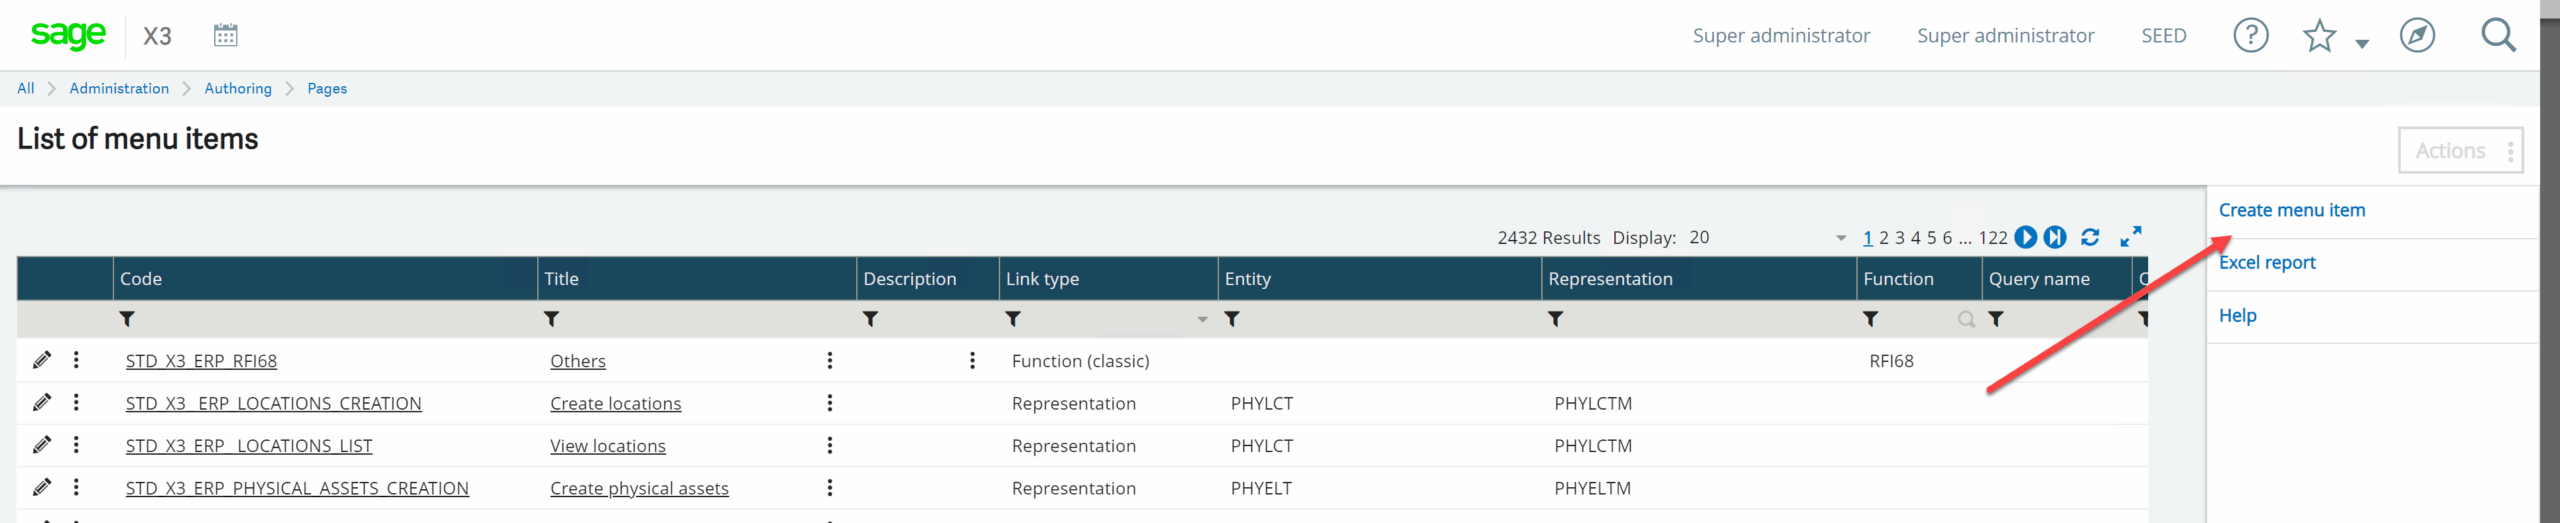
Task: Edit the STD_X3_ERP_PHYSICAL_ASSETS_CREATION row
Action: (42, 487)
